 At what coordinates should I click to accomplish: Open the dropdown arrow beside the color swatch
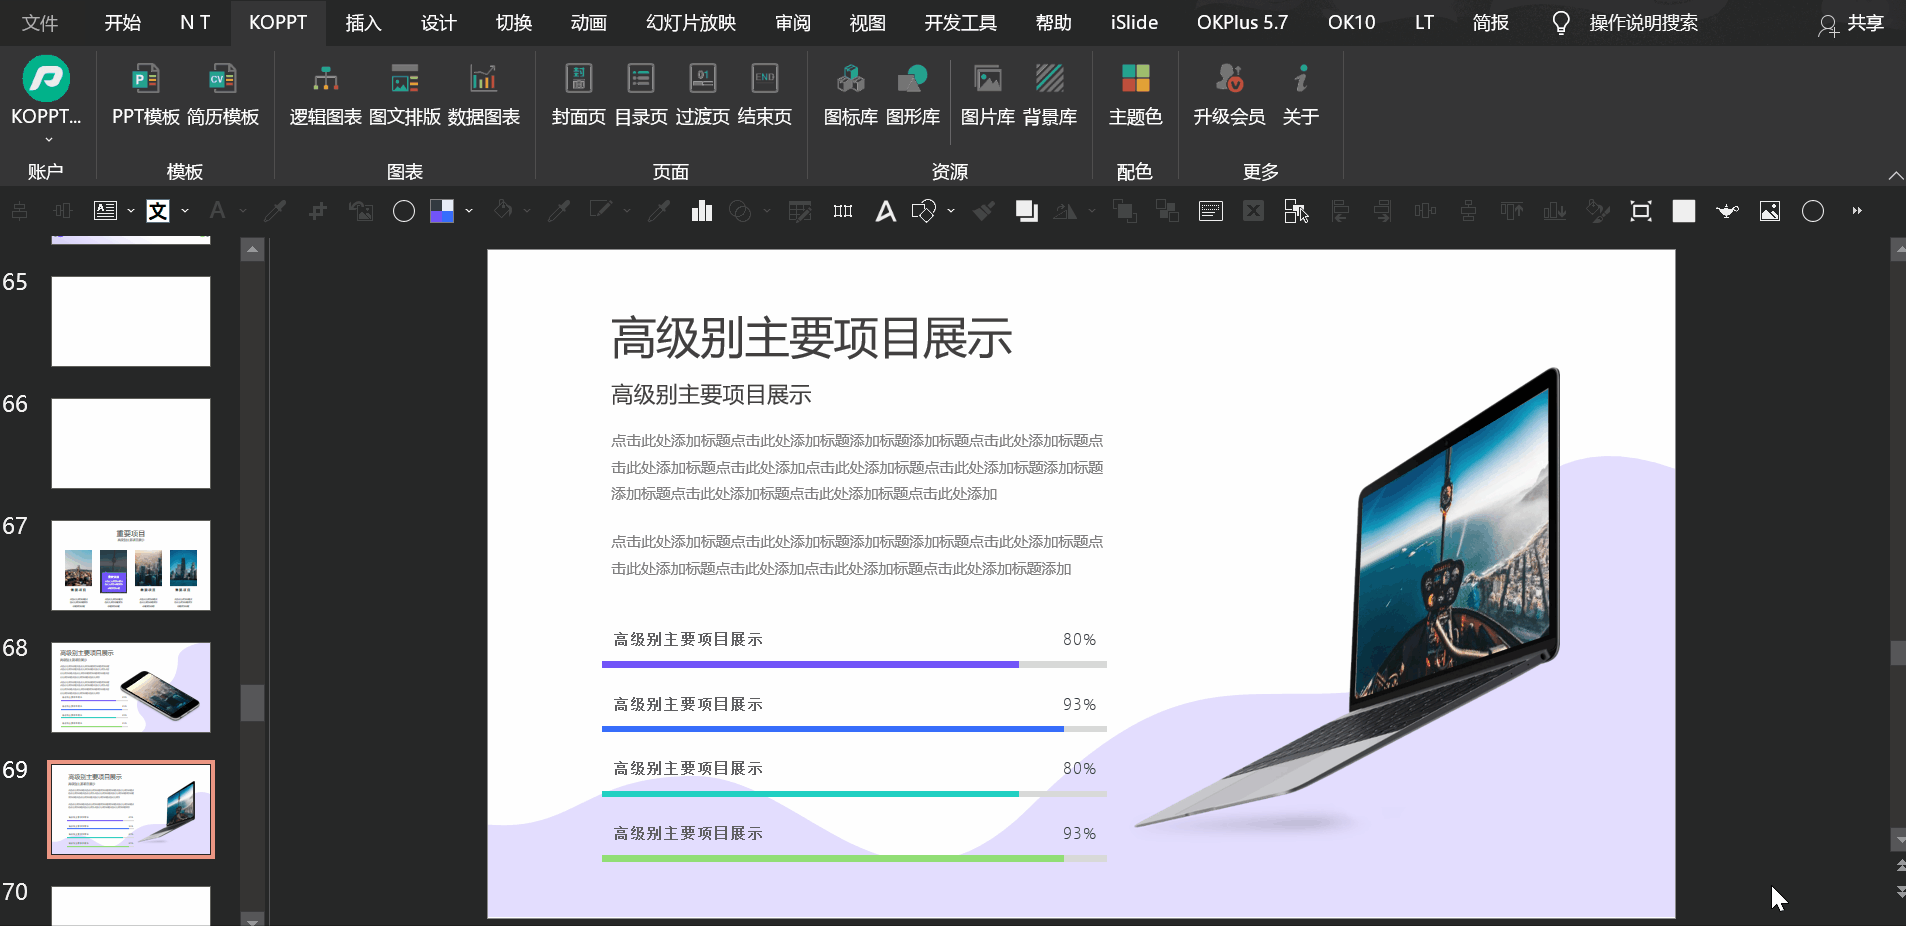(x=469, y=211)
